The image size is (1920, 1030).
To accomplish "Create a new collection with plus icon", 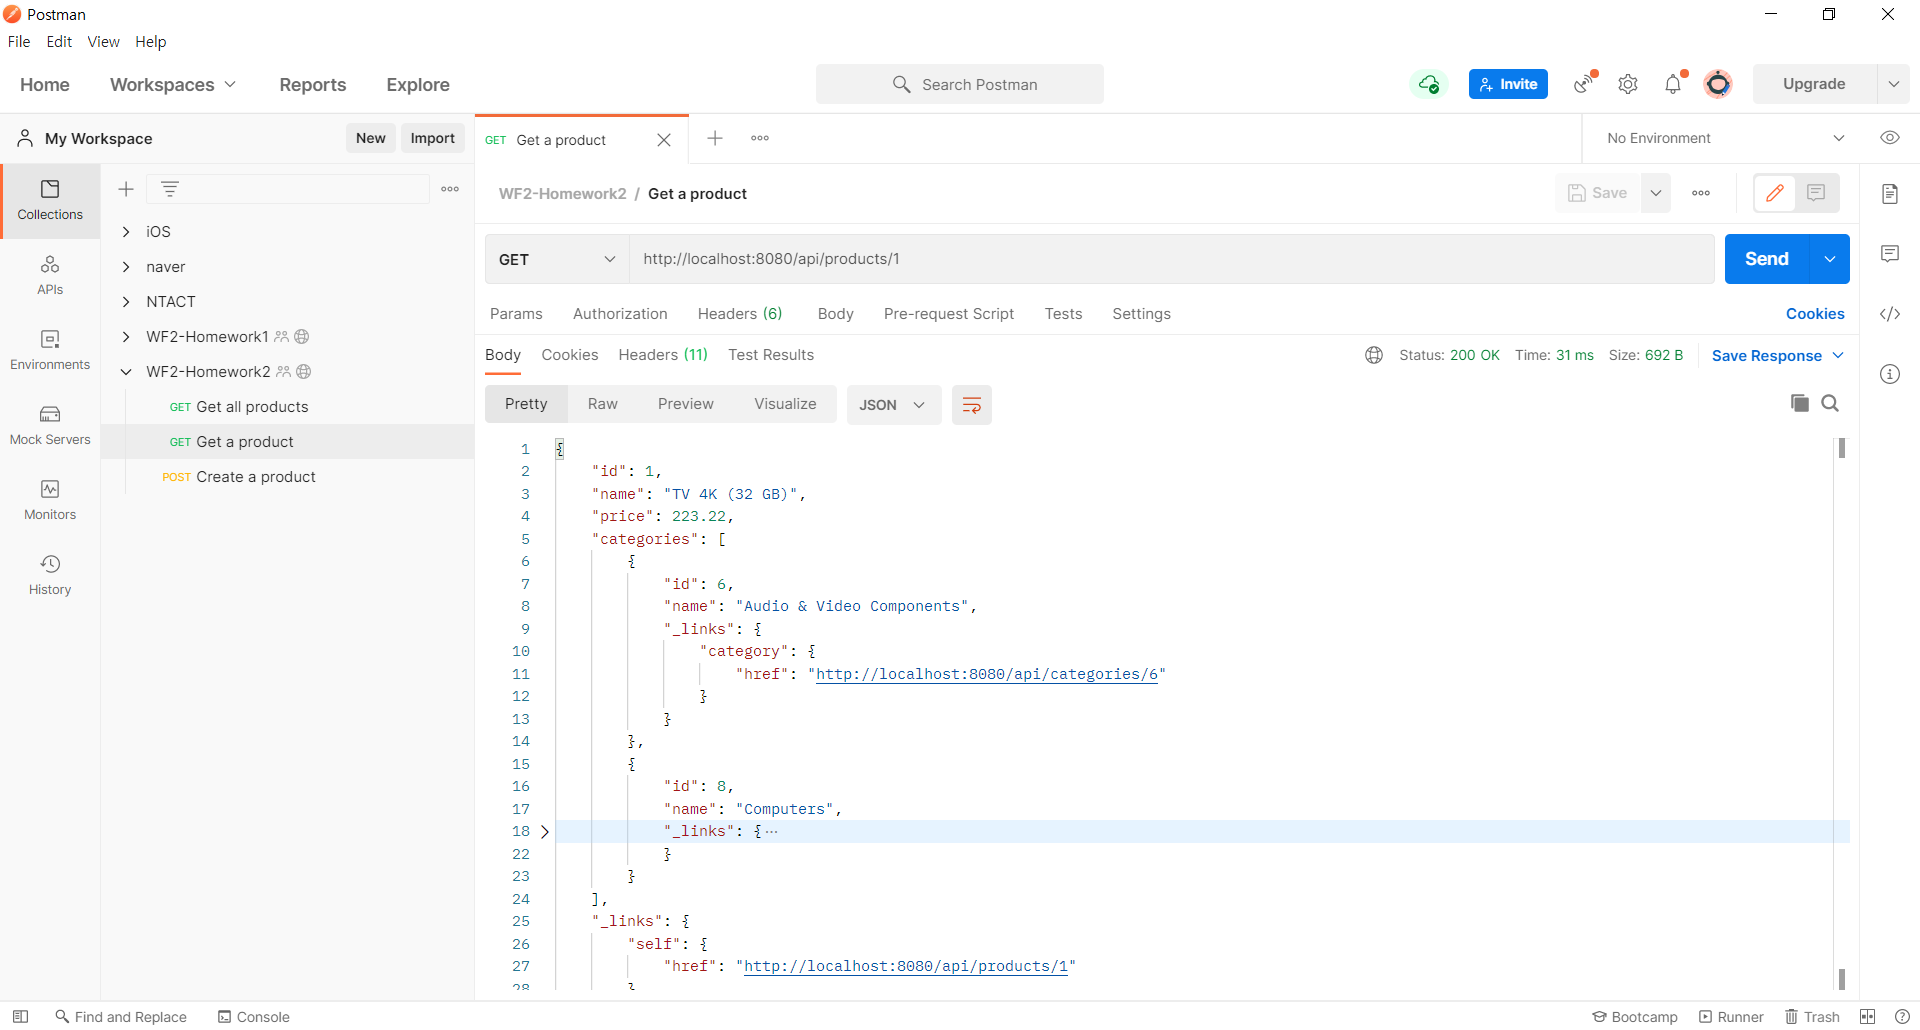I will [126, 189].
